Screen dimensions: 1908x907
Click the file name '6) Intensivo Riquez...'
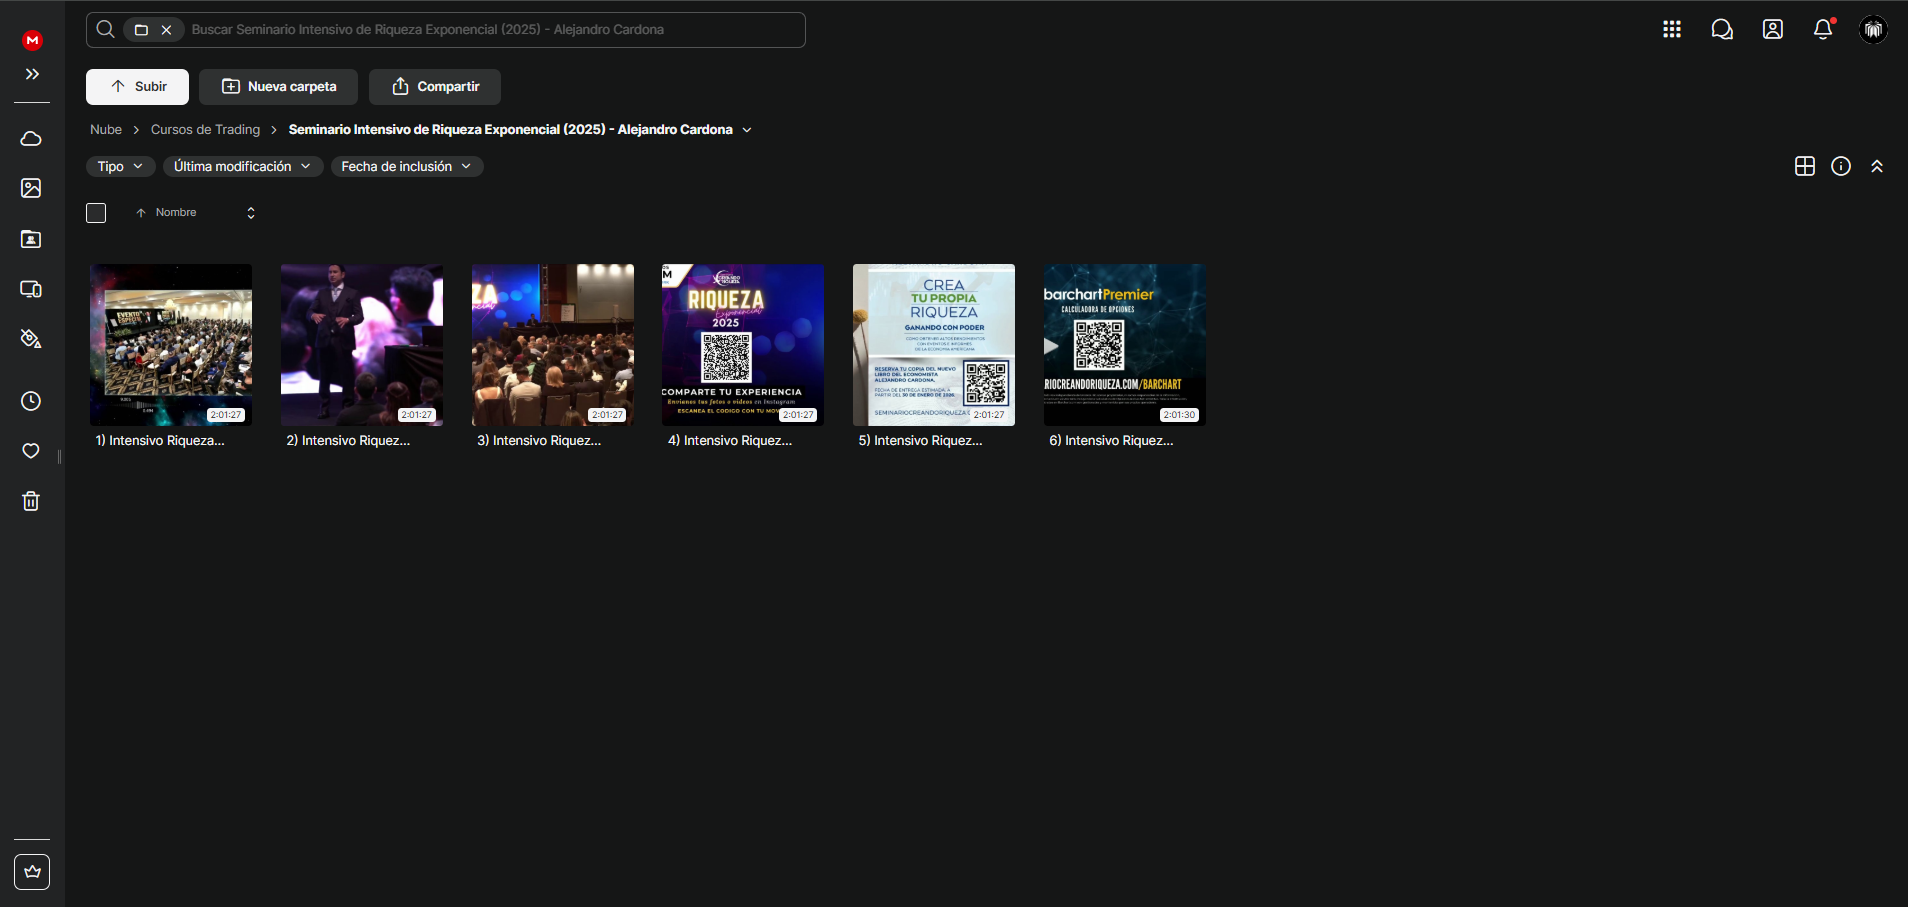pos(1111,441)
